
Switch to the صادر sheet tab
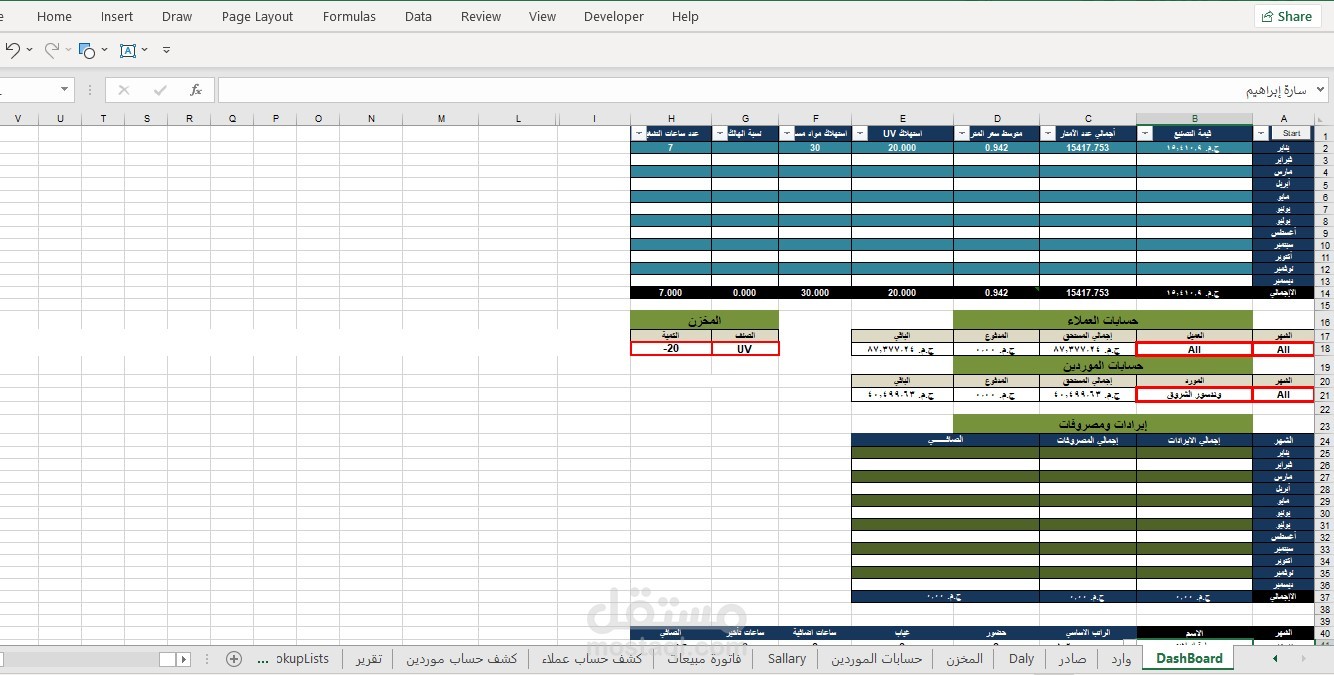pyautogui.click(x=1072, y=658)
